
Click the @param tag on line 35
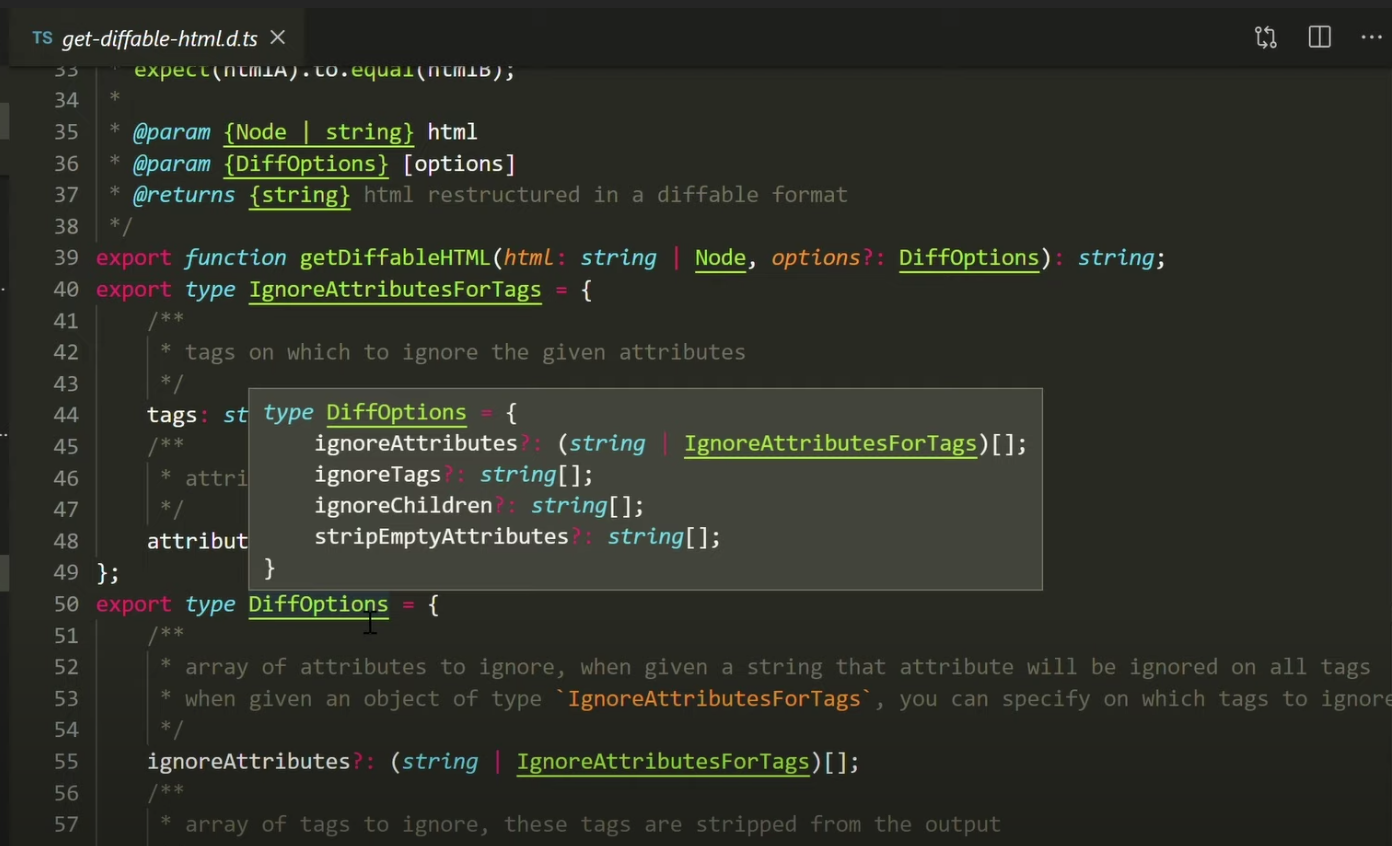click(172, 132)
